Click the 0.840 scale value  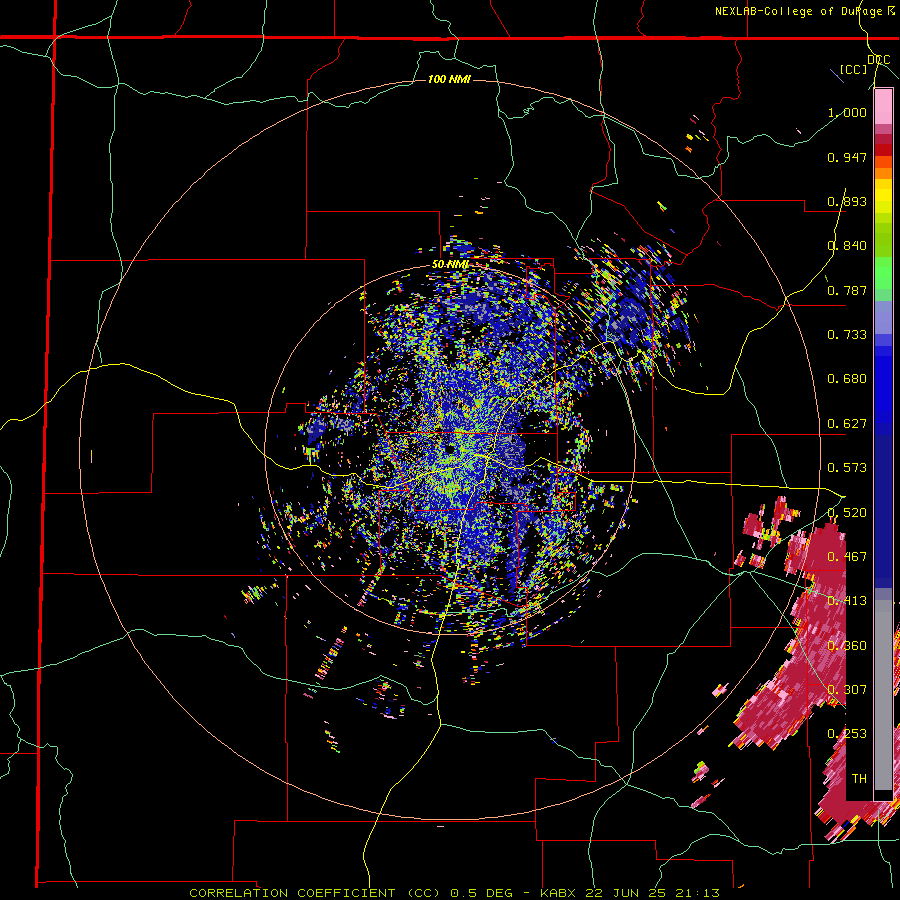(x=847, y=246)
